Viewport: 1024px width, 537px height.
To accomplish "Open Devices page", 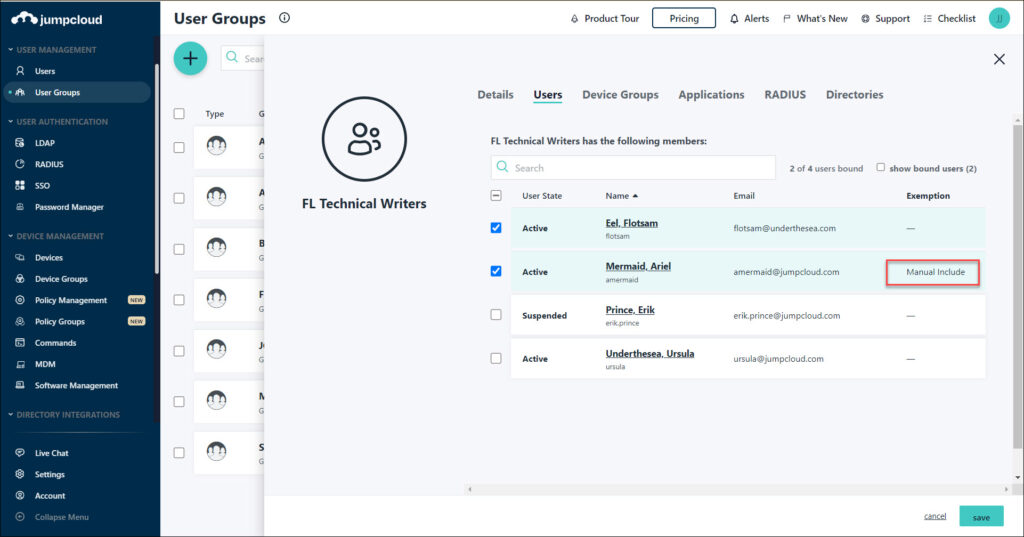I will (x=48, y=258).
